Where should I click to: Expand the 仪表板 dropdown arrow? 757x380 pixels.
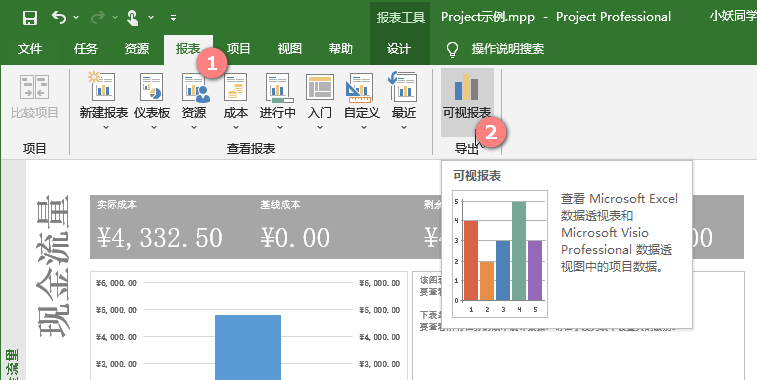[x=154, y=127]
